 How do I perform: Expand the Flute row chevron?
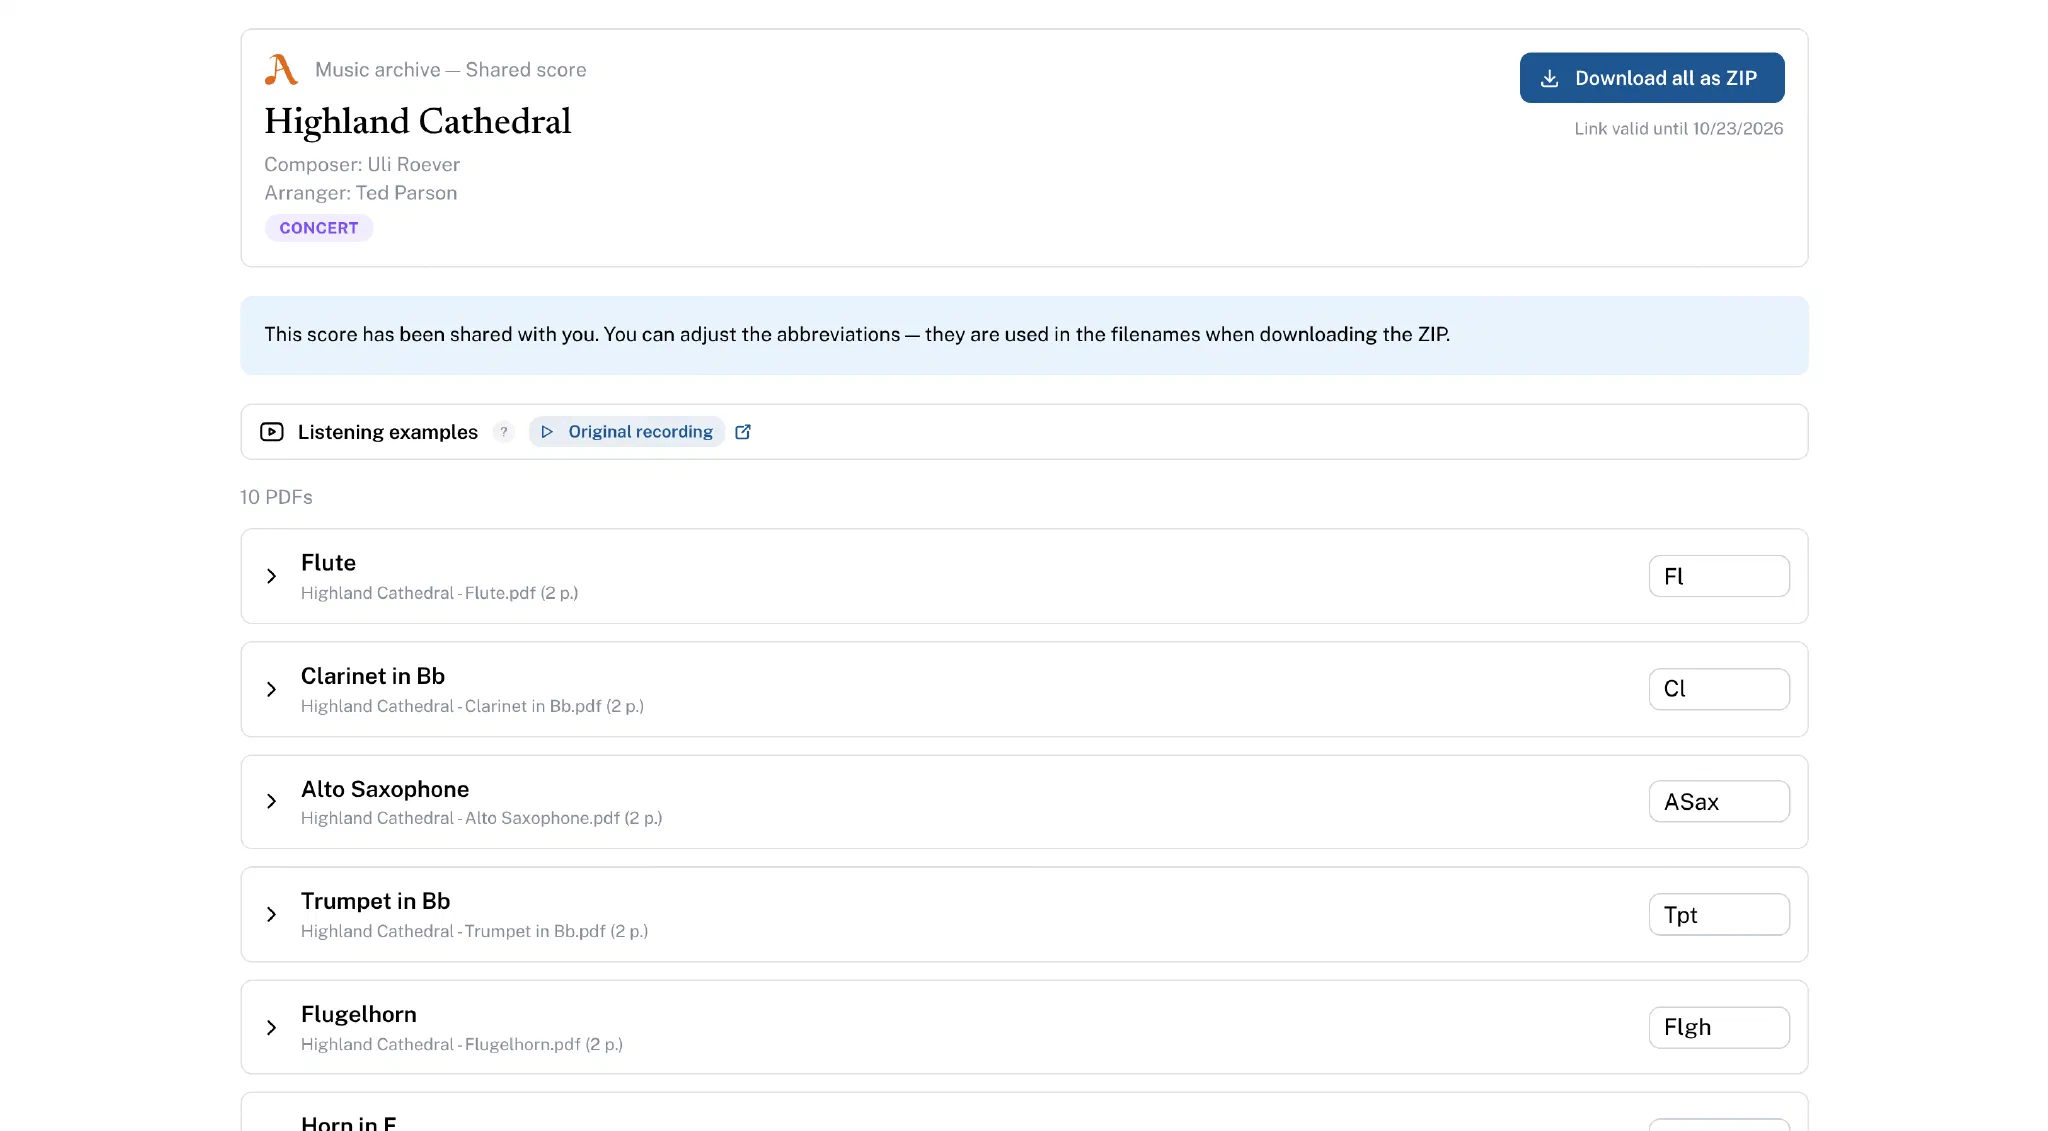271,576
